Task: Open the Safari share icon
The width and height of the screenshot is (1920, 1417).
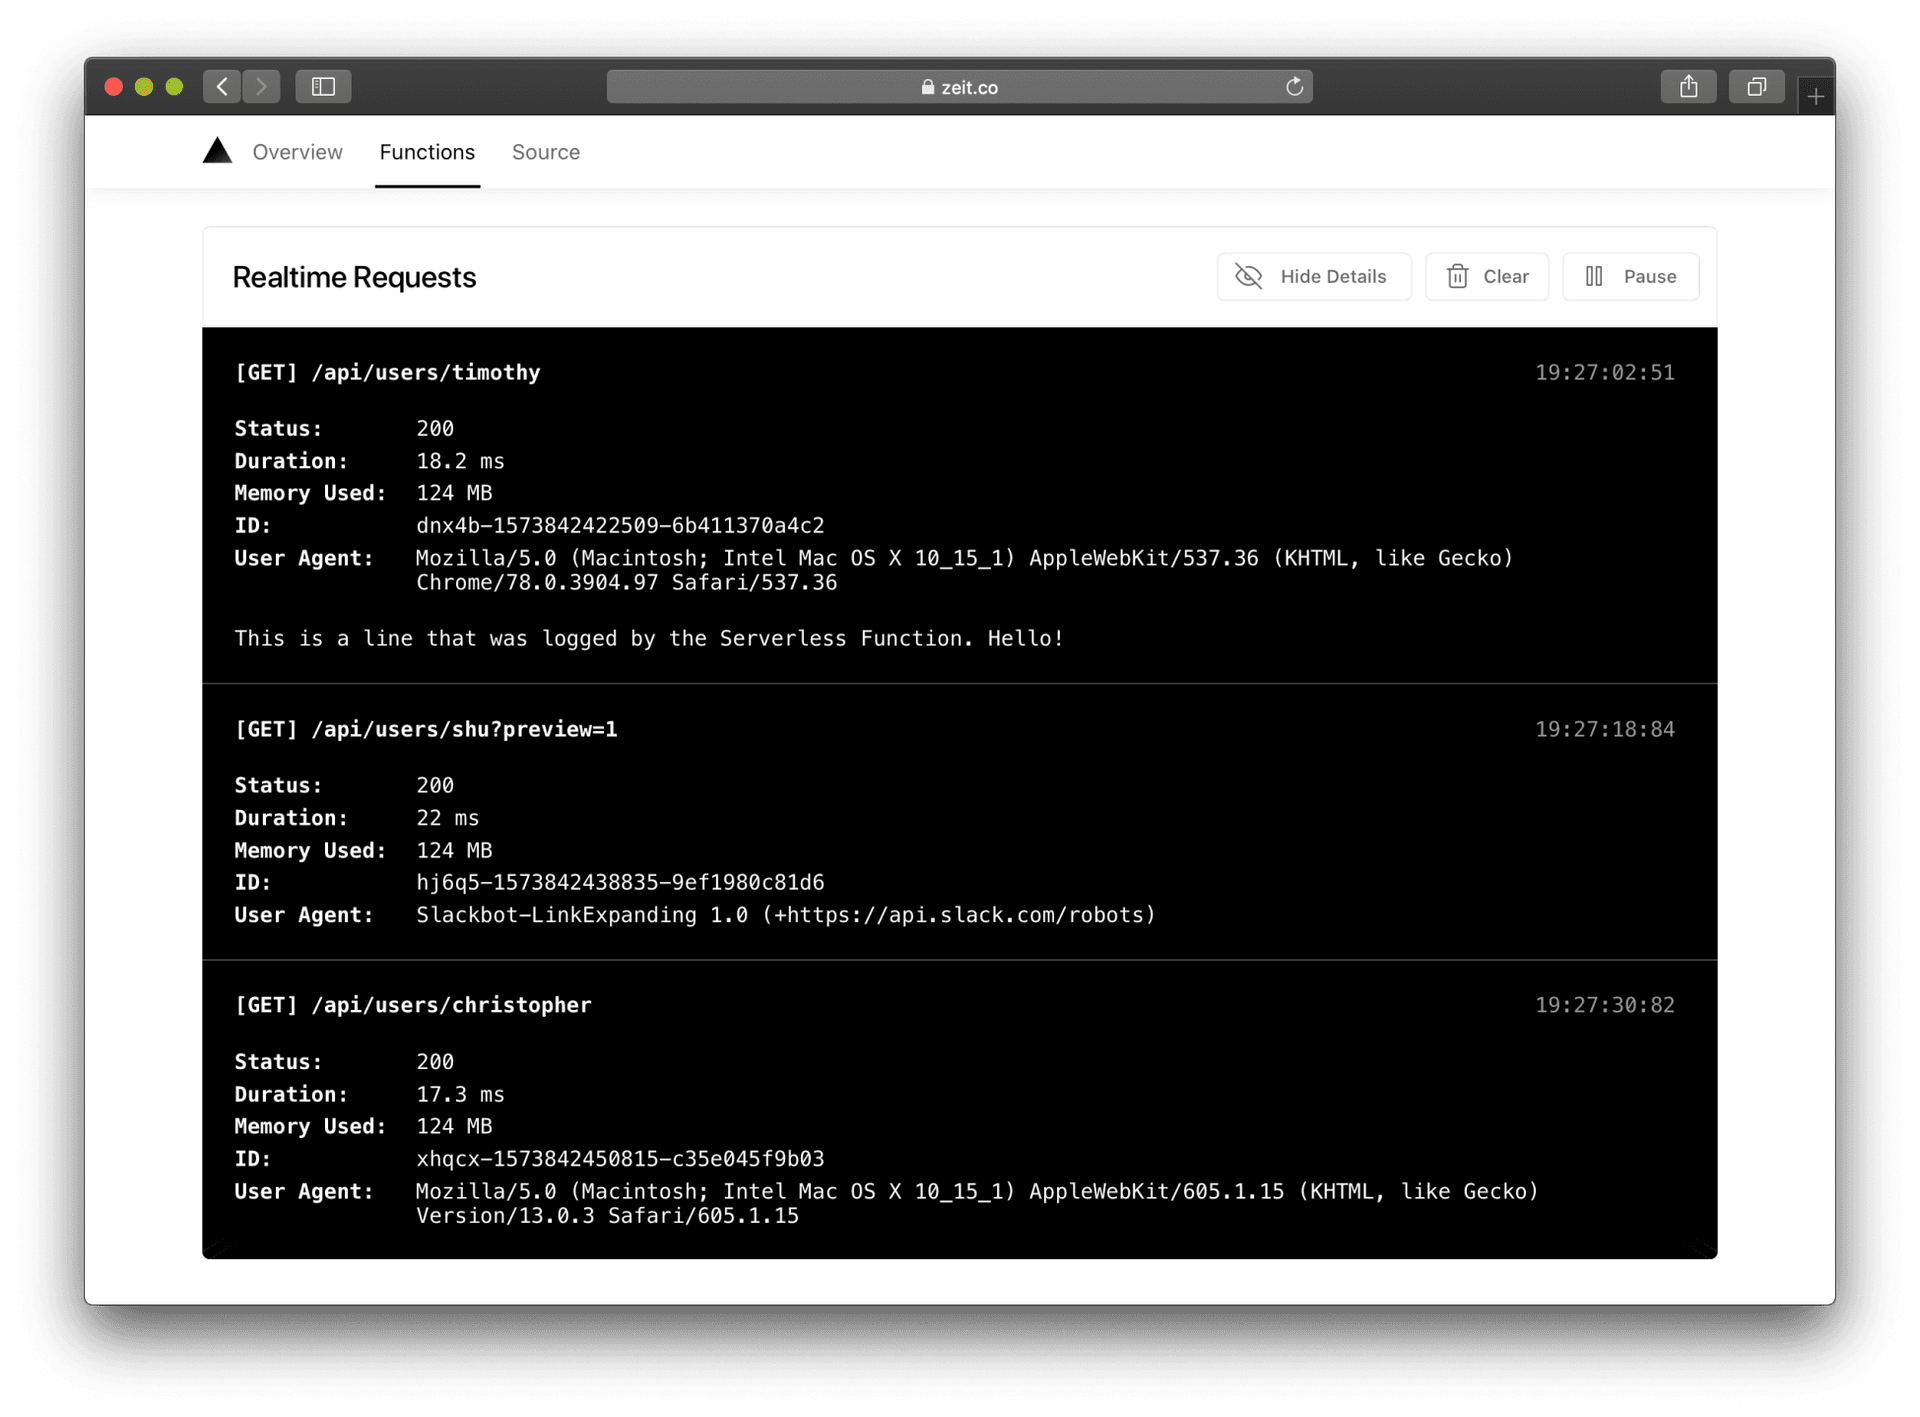Action: [x=1688, y=87]
